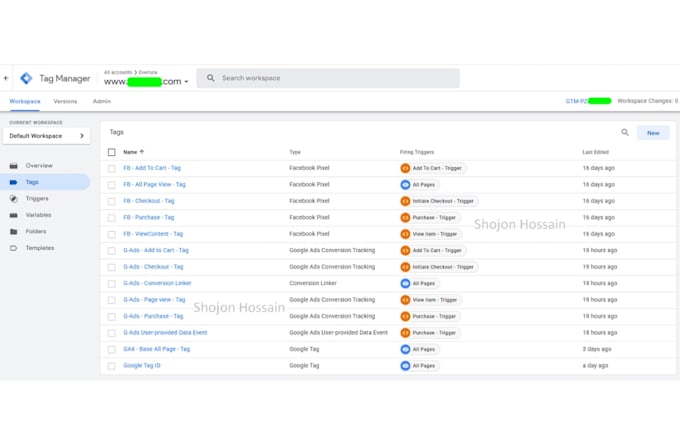Screen dimensions: 680x445
Task: Click the Overview sidebar icon
Action: (x=14, y=166)
